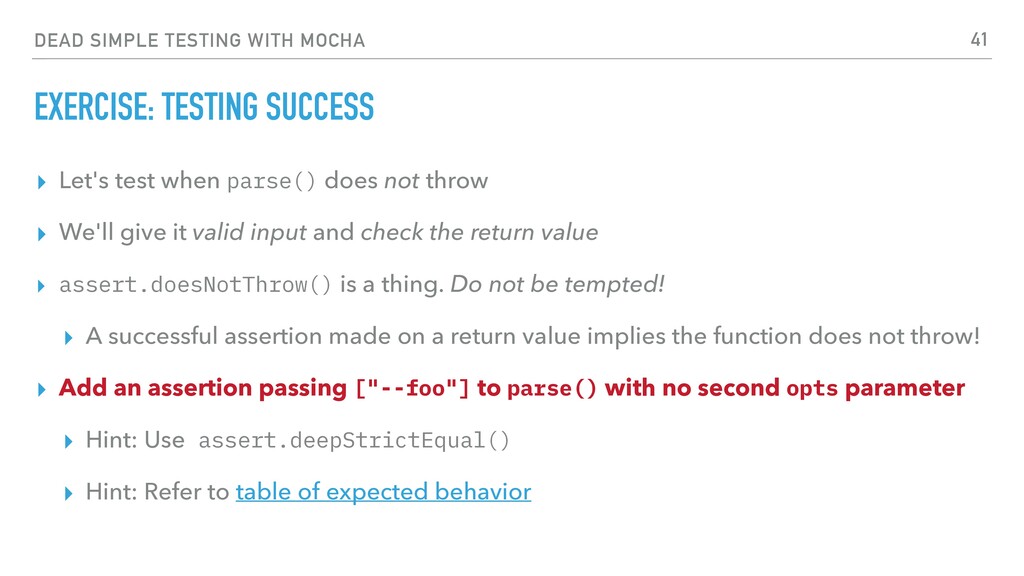
Task: Click the red parse() code in exercise line
Action: [552, 389]
